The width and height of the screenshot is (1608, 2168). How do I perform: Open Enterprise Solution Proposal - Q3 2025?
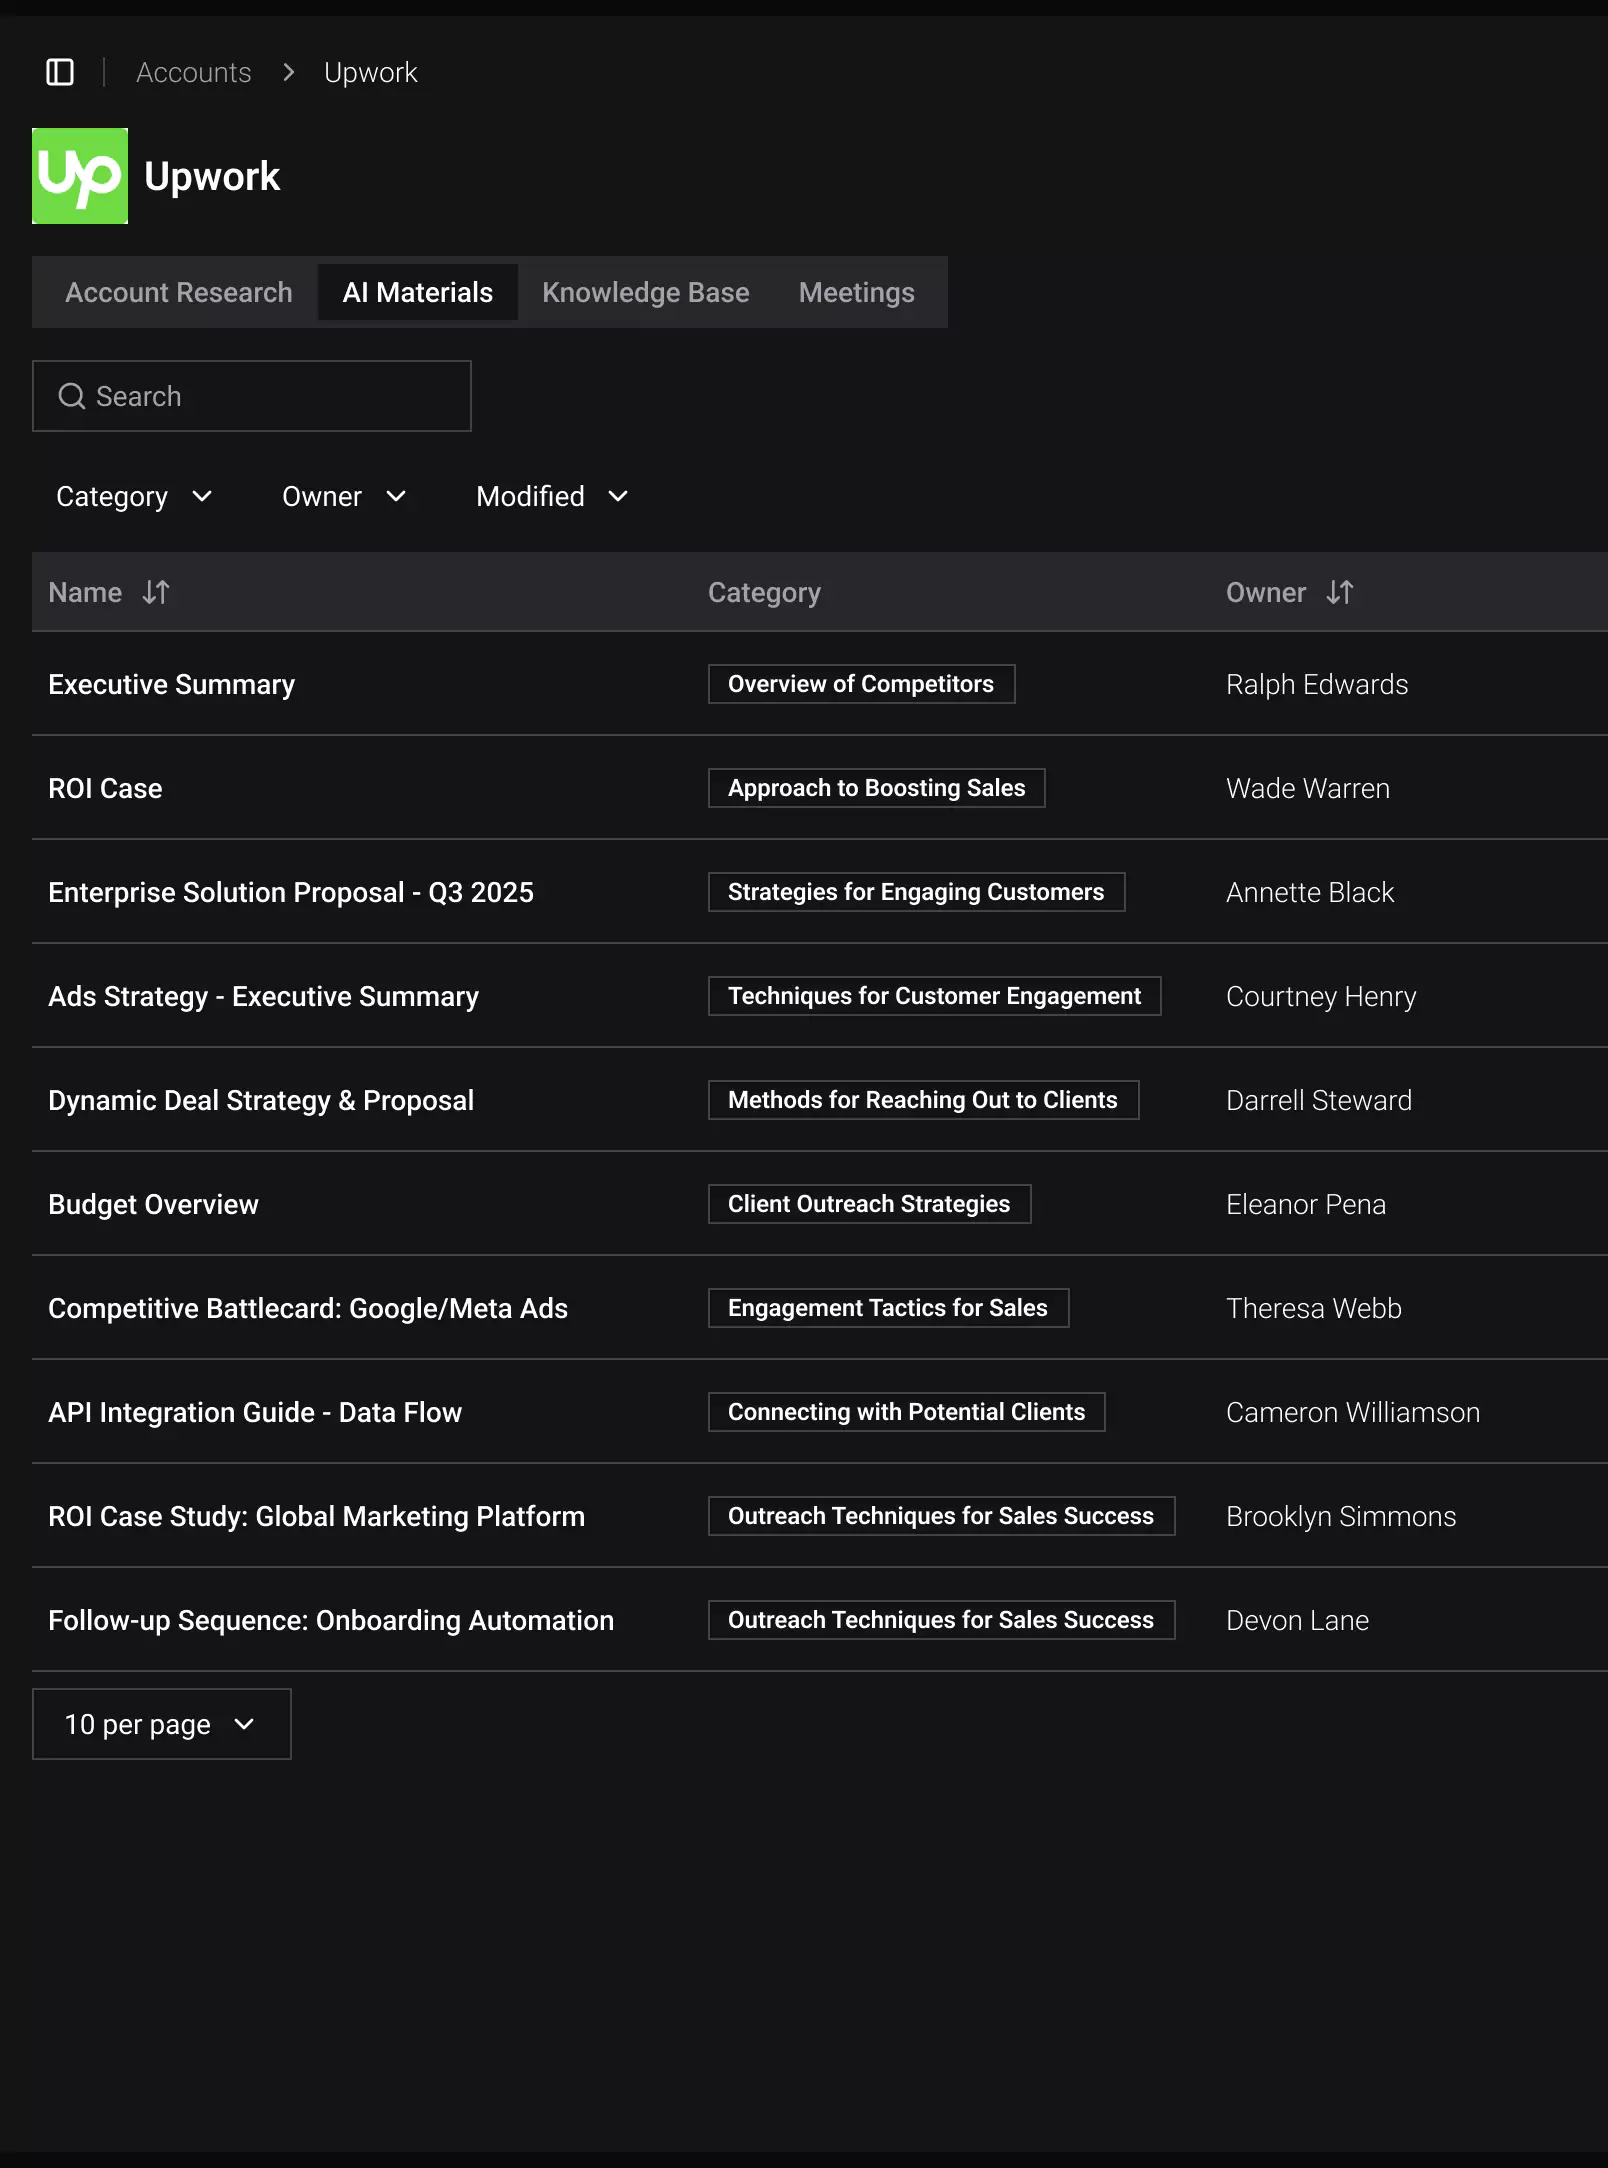[291, 892]
